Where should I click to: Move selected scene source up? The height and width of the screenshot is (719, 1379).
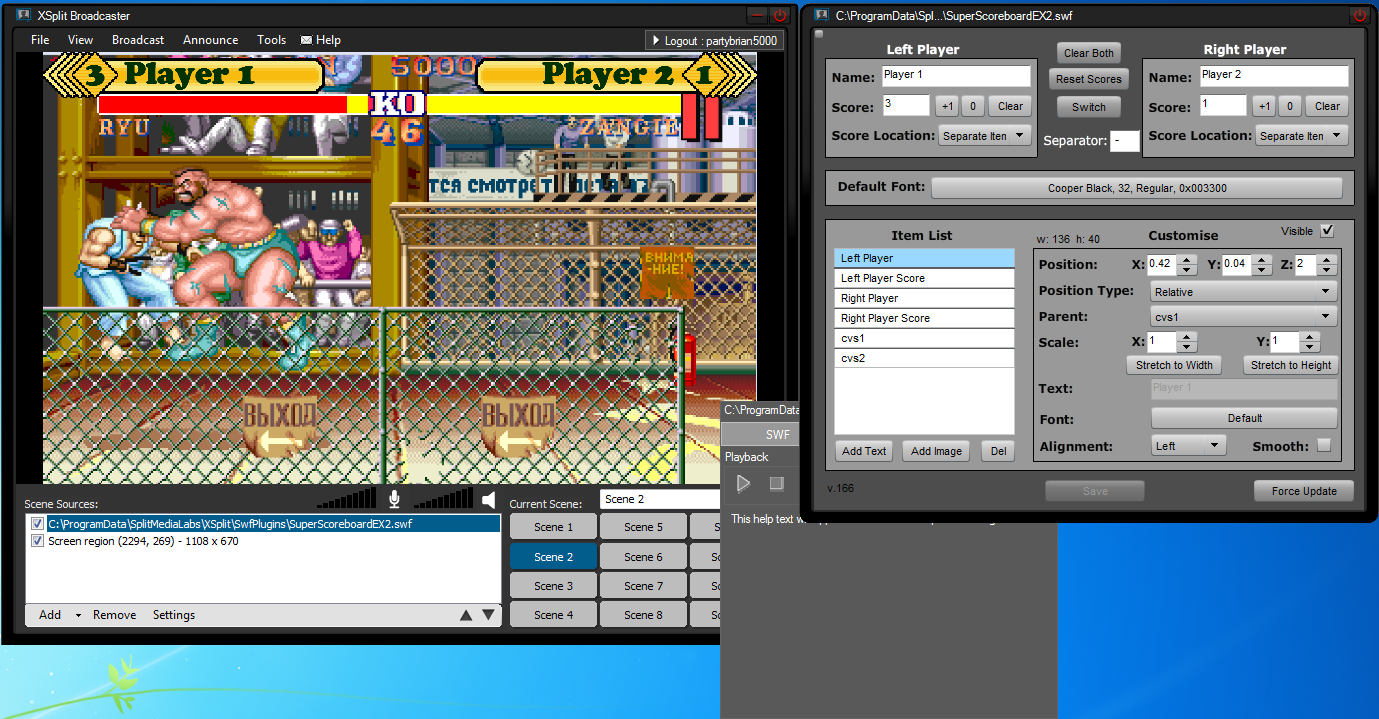point(466,615)
